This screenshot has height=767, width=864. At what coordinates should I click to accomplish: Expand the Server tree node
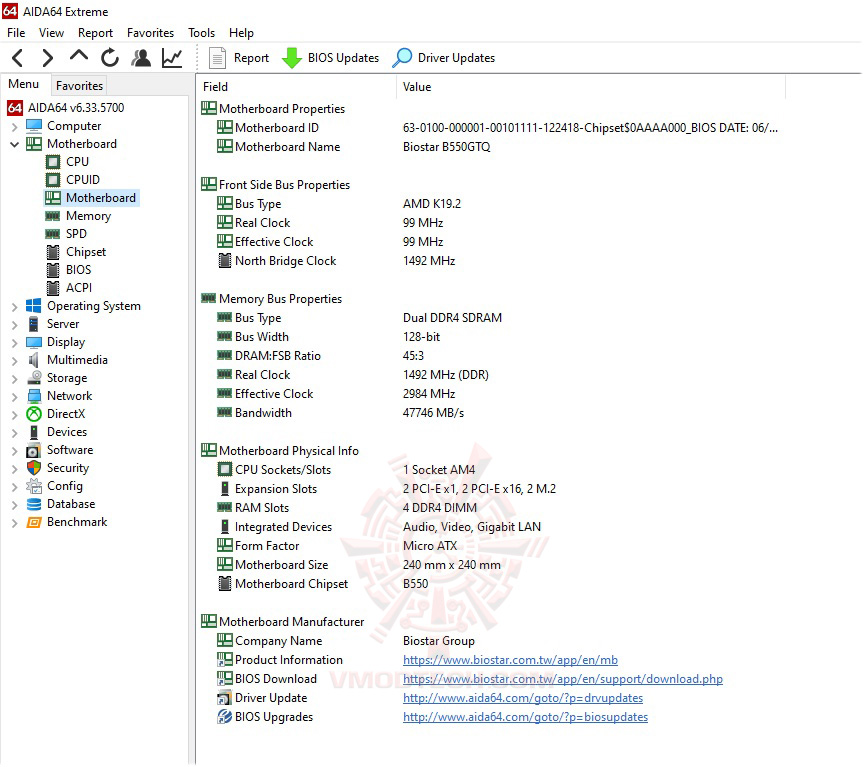pos(15,325)
